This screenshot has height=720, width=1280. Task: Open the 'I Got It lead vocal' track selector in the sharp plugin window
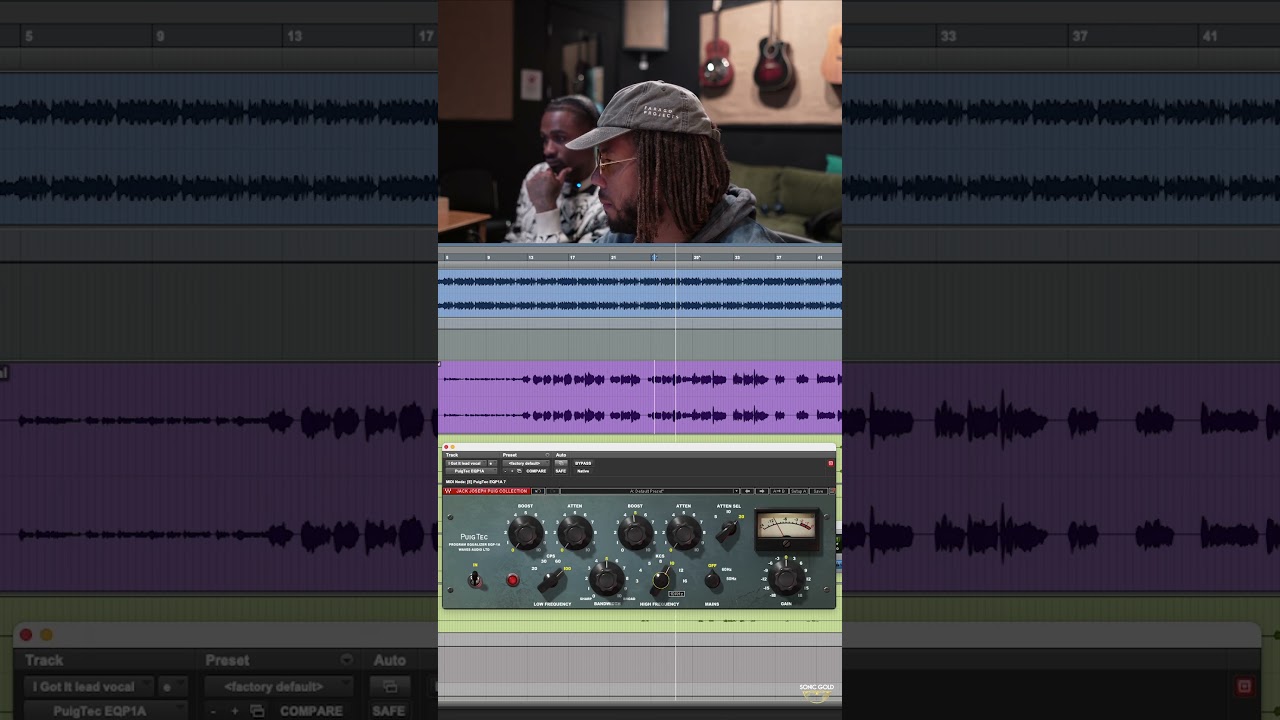click(466, 463)
